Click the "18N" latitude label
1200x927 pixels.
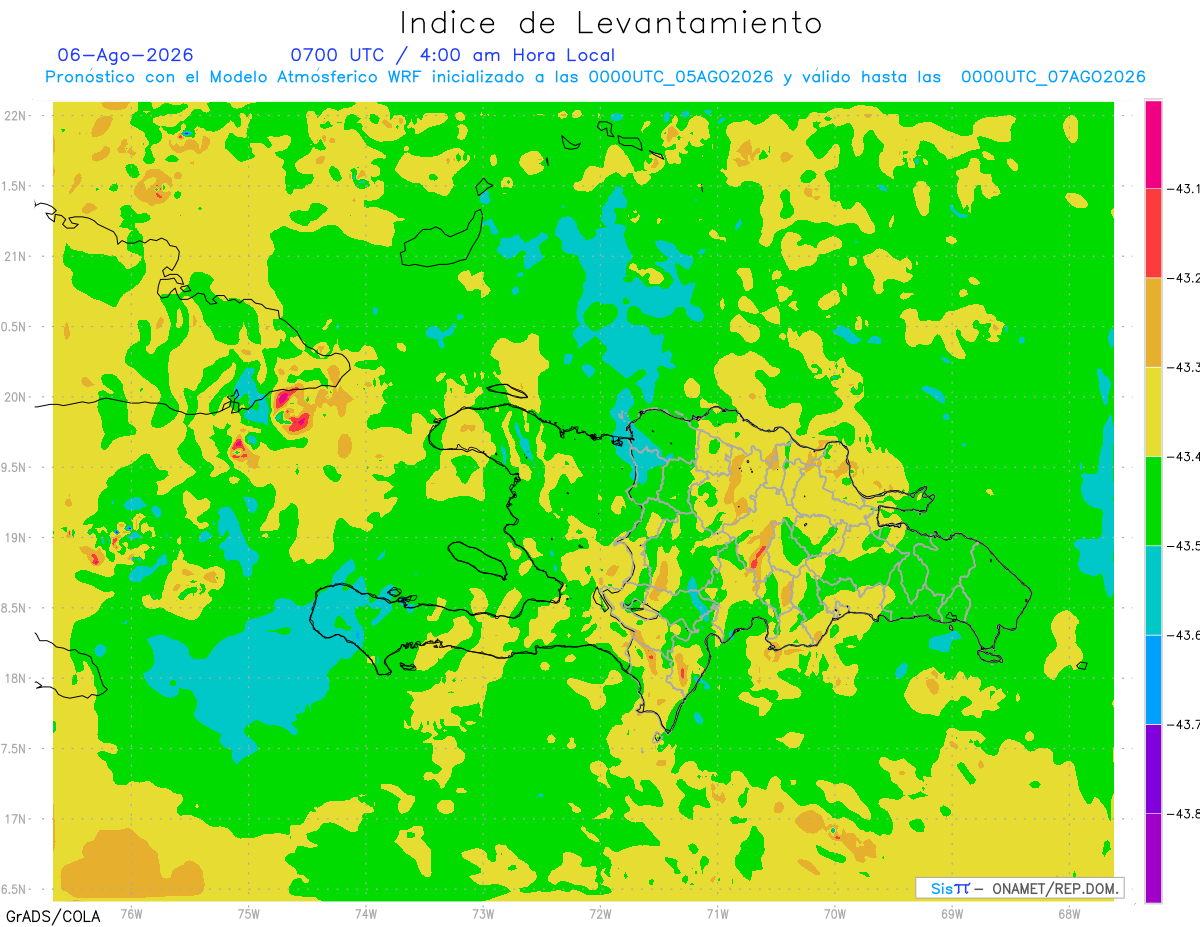15,678
